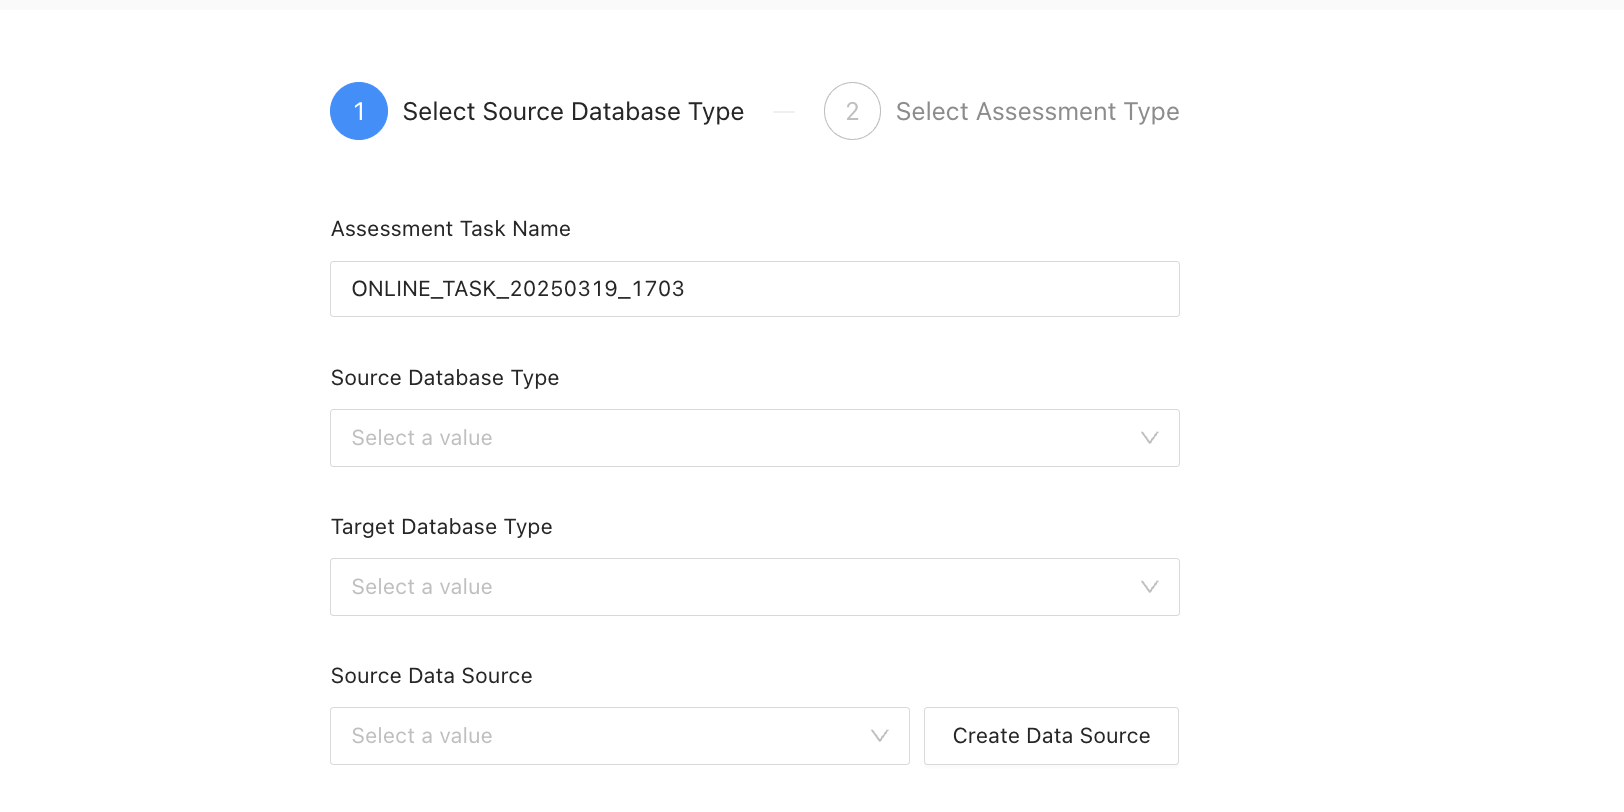Click the connector line between the steps
The width and height of the screenshot is (1624, 812).
coord(784,112)
